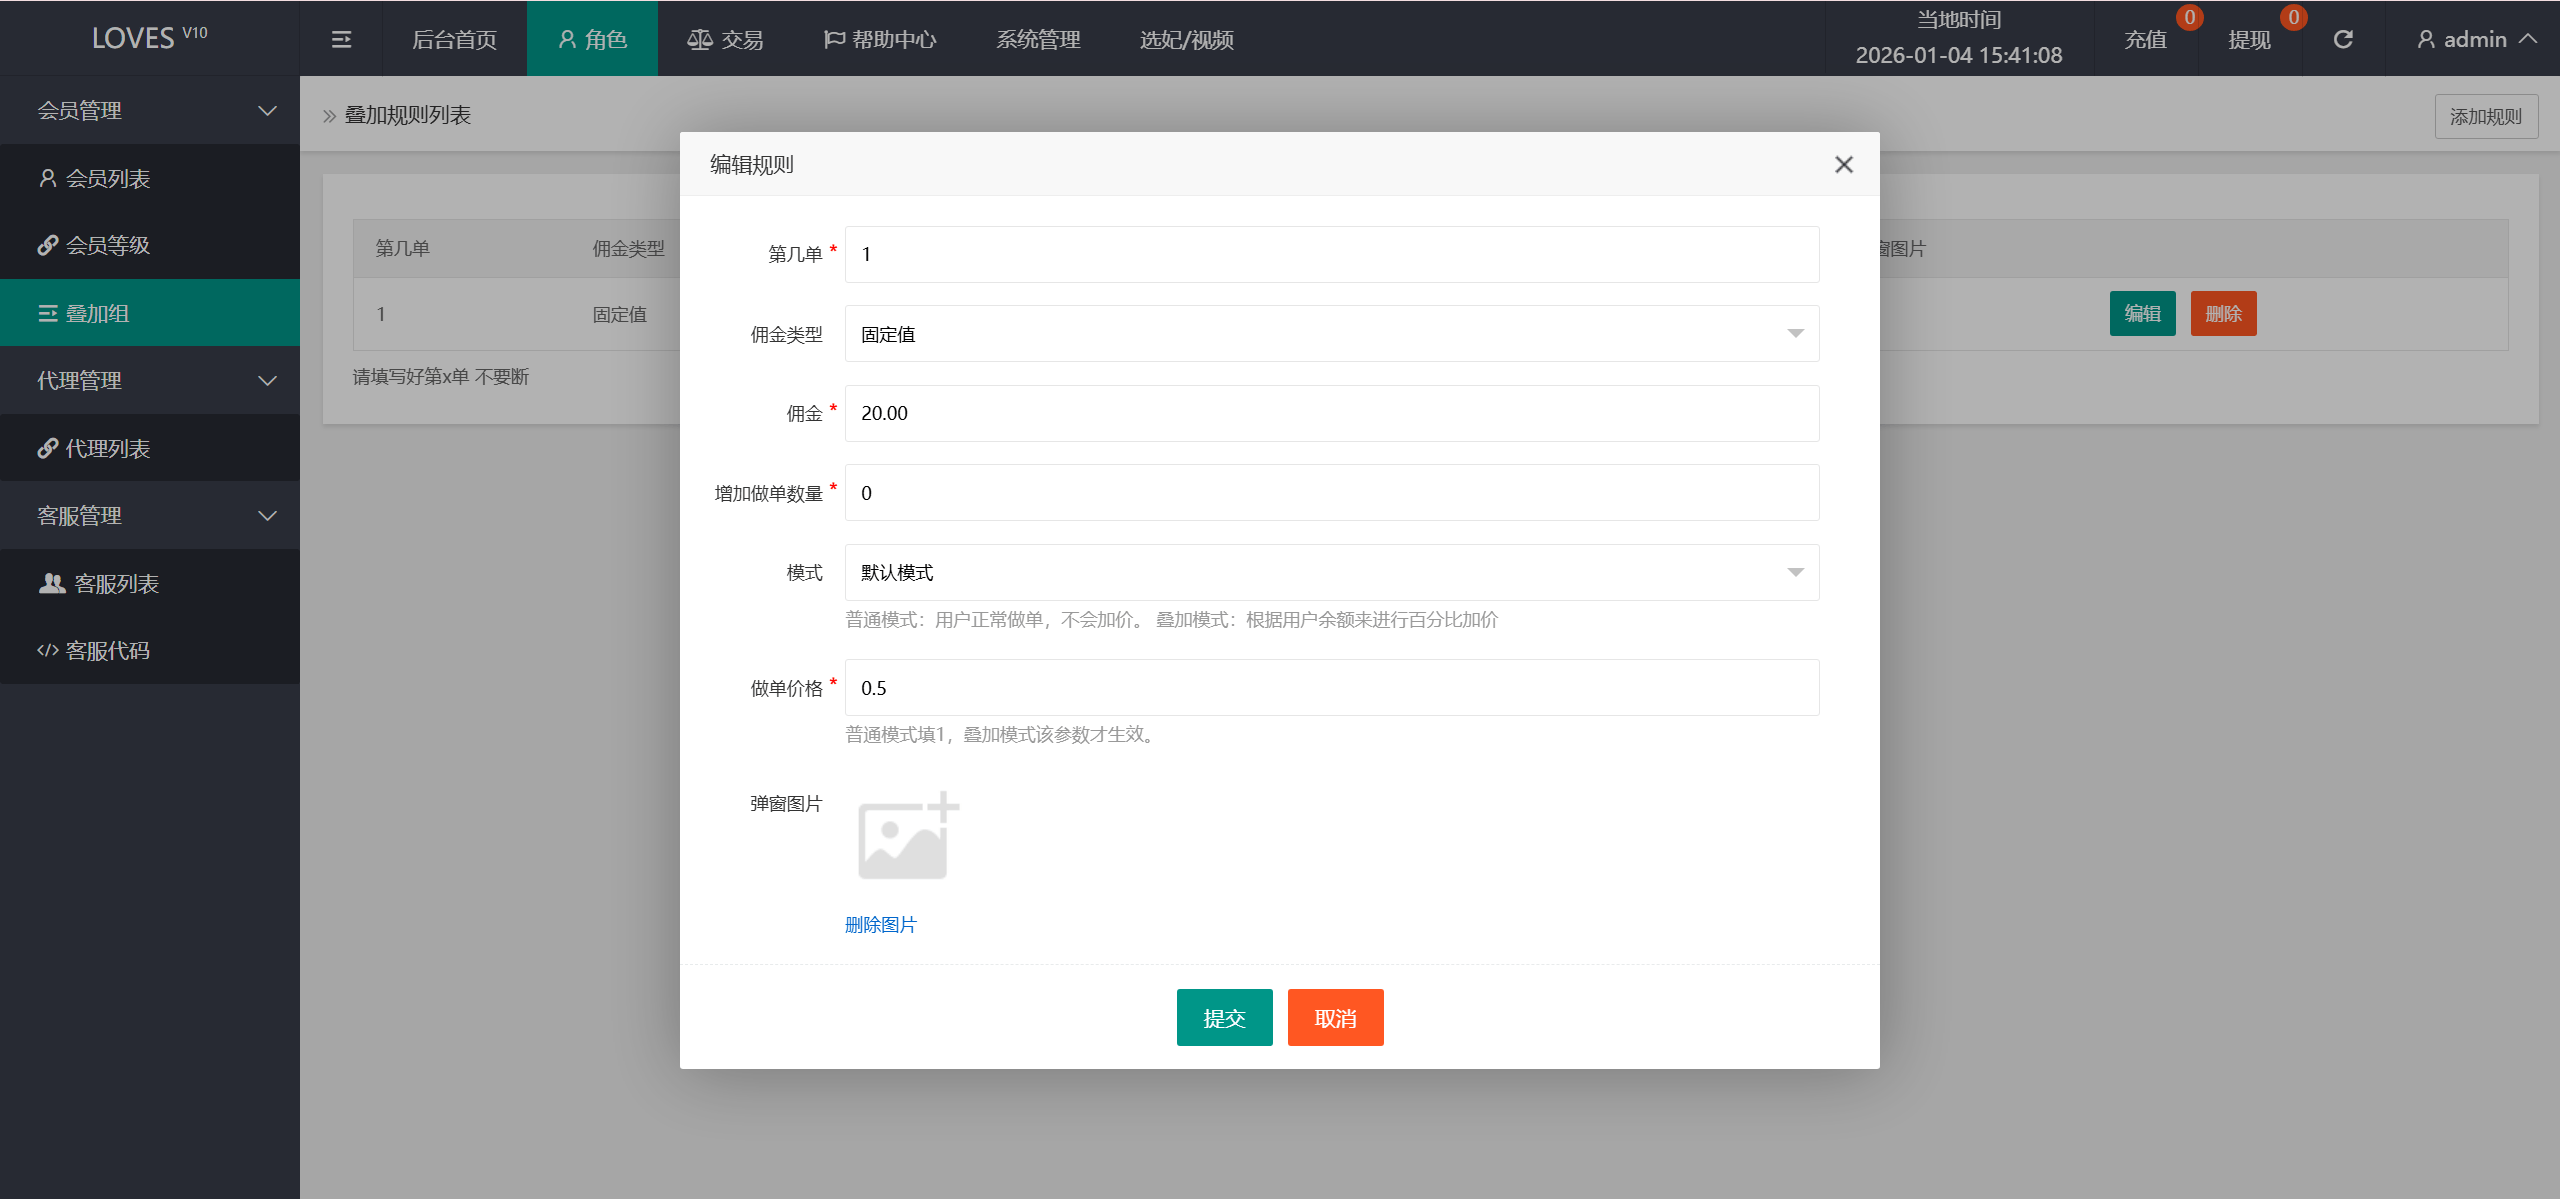This screenshot has height=1199, width=2560.
Task: Click the 代理列表 chain icon in sidebar
Action: [47, 447]
